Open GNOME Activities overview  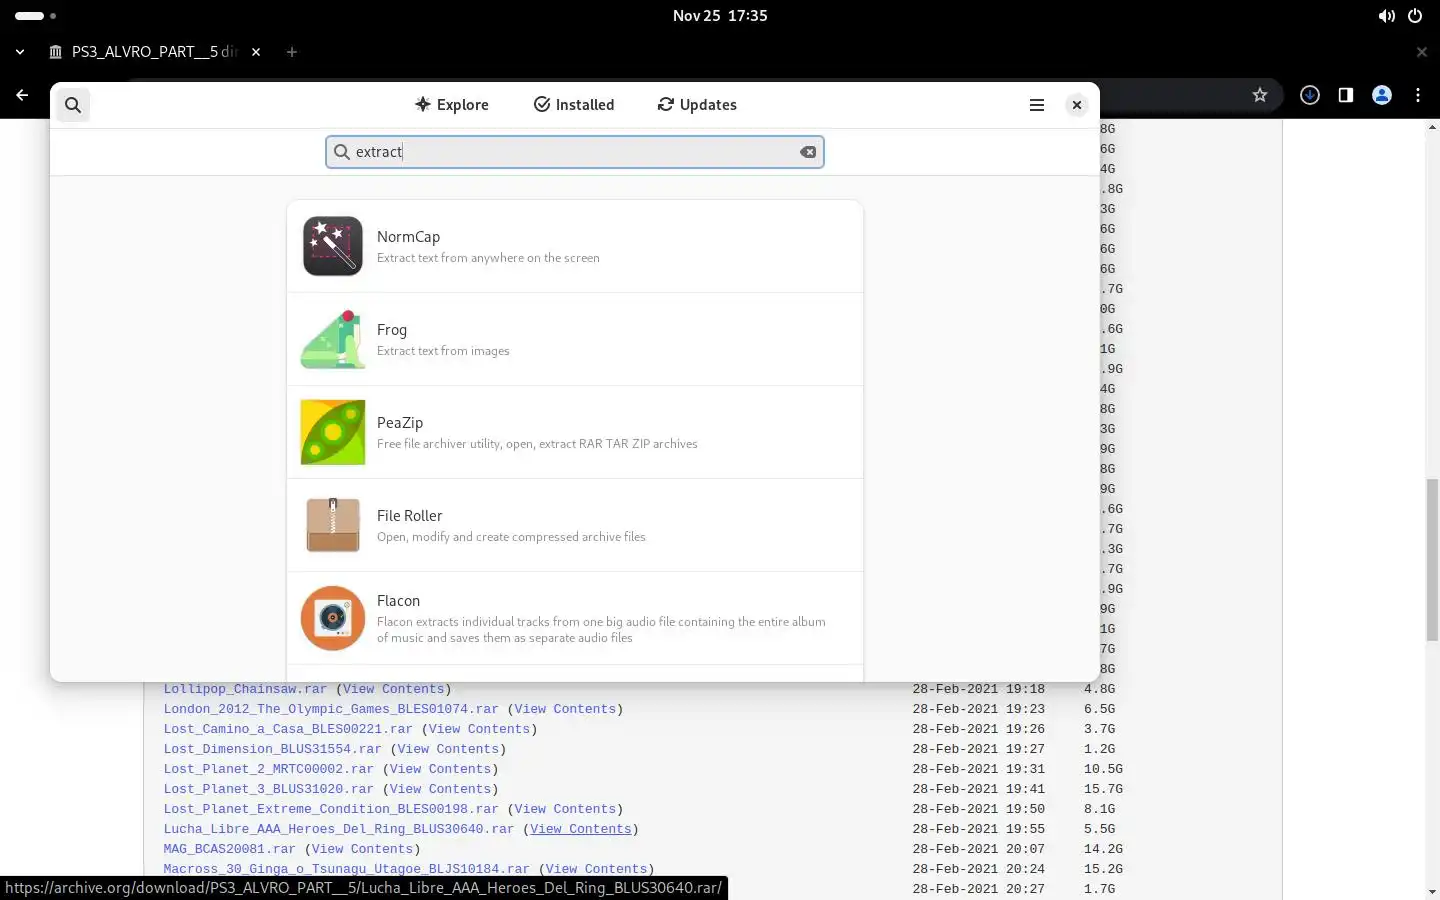tap(36, 16)
